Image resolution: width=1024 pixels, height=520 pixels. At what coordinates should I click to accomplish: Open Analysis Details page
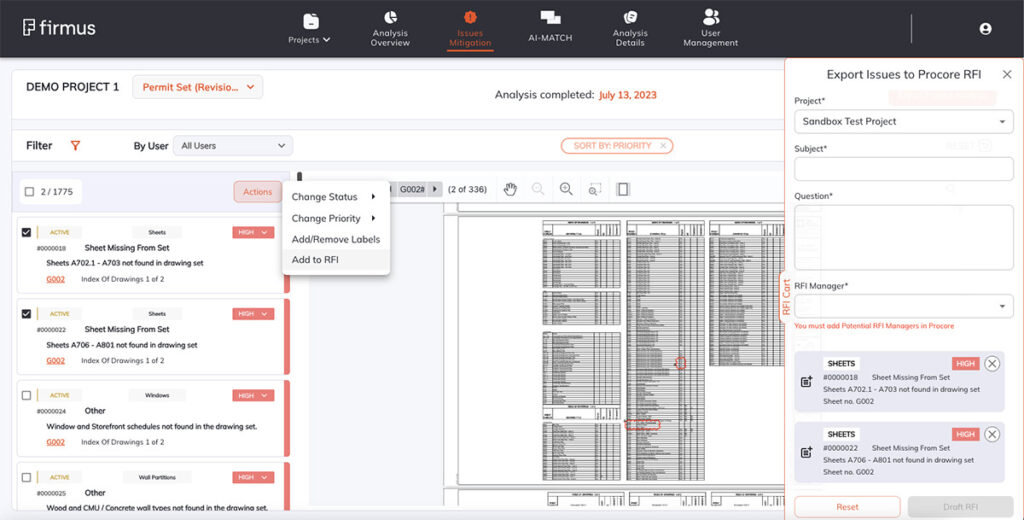point(630,29)
